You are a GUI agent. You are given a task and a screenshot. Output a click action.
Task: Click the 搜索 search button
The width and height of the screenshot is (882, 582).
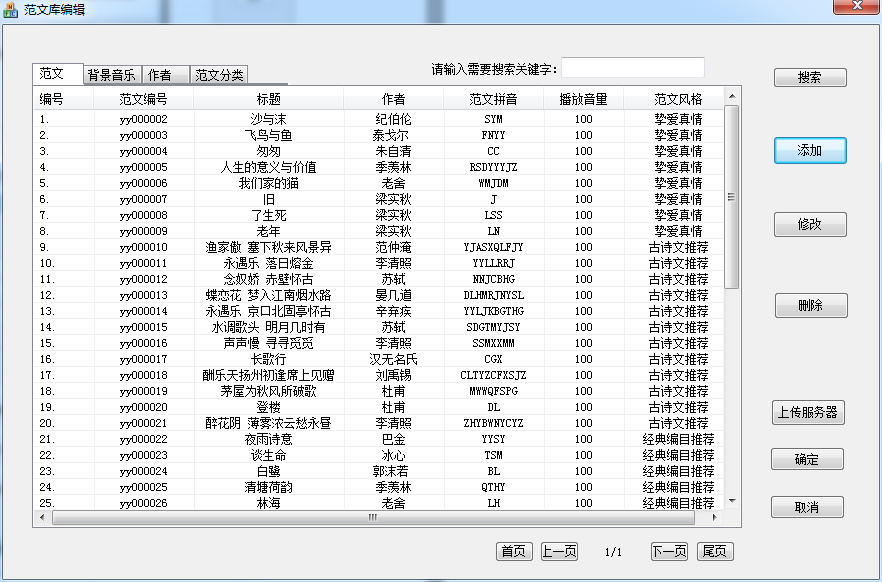point(809,77)
